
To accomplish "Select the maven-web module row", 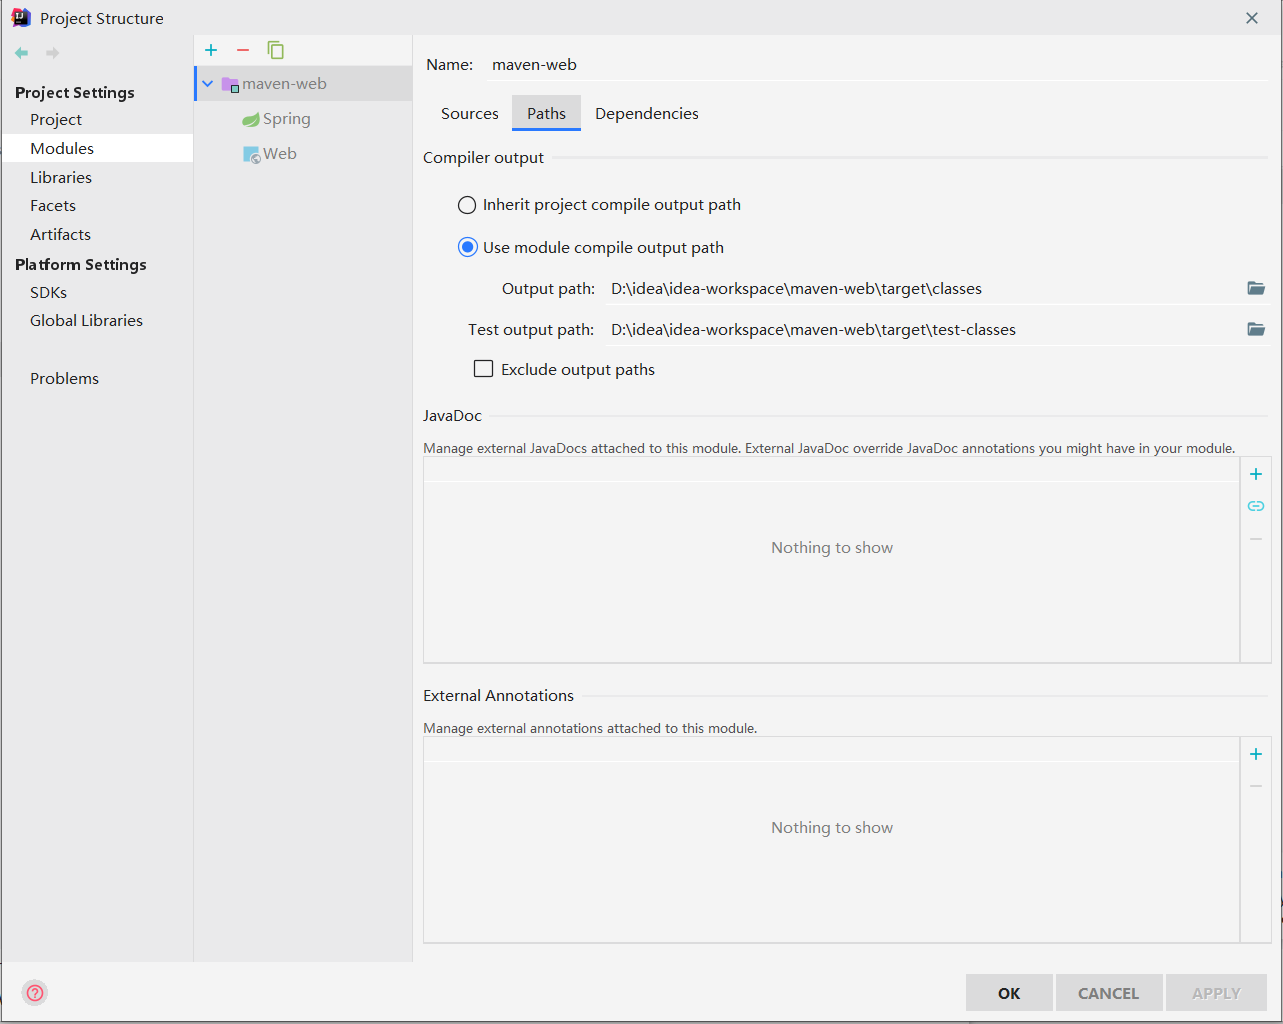I will (x=304, y=84).
